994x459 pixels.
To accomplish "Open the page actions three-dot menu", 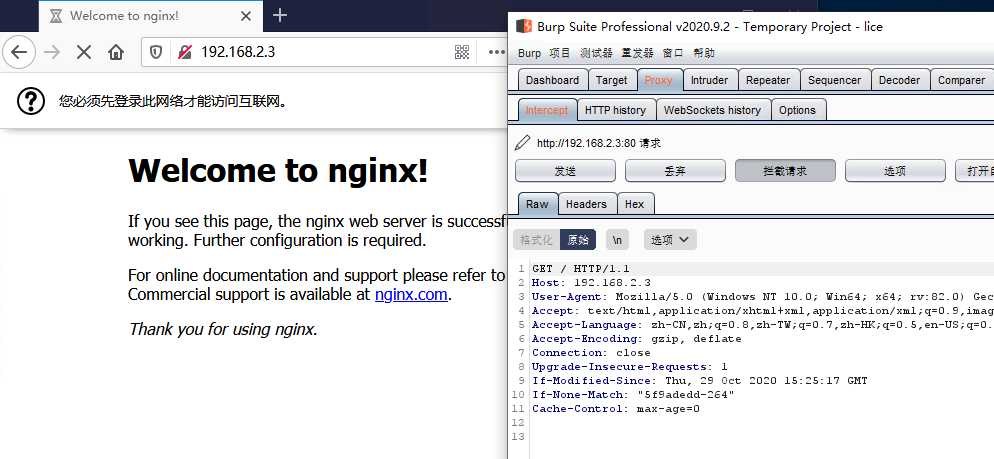I will [x=496, y=52].
